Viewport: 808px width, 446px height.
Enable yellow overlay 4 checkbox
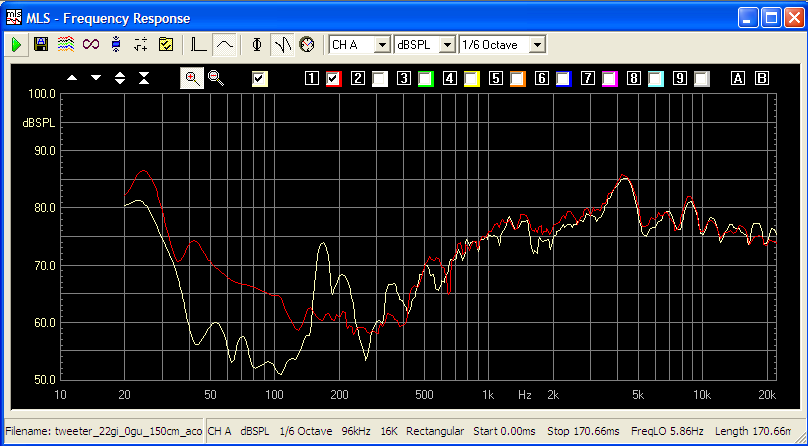472,79
